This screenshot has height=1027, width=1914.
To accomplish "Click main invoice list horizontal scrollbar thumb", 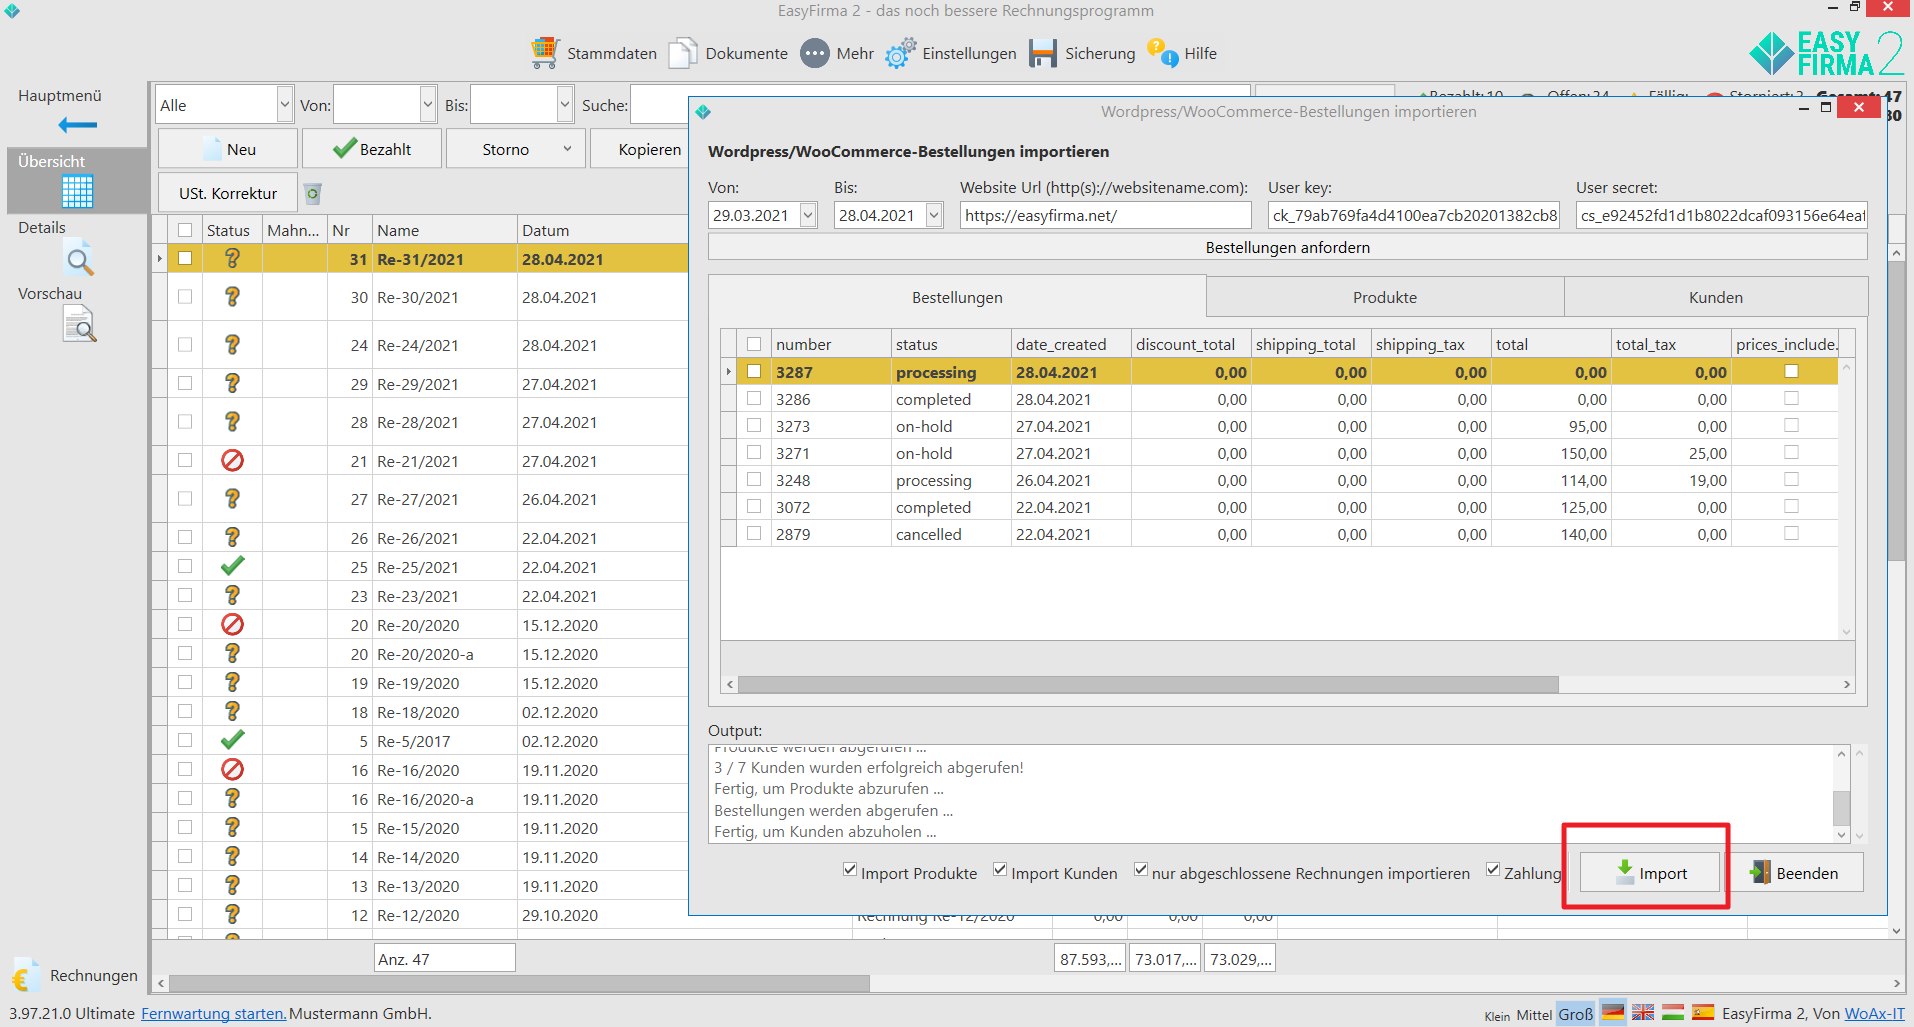I will coord(519,983).
